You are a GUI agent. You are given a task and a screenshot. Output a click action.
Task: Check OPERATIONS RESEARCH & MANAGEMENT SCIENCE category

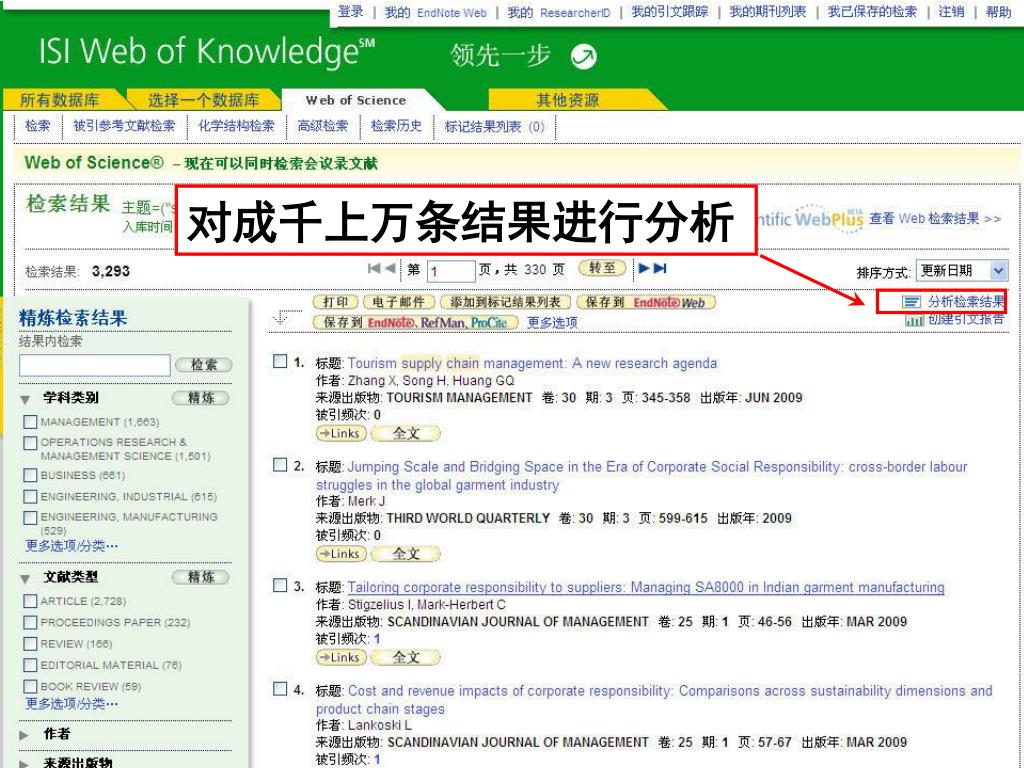(30, 443)
